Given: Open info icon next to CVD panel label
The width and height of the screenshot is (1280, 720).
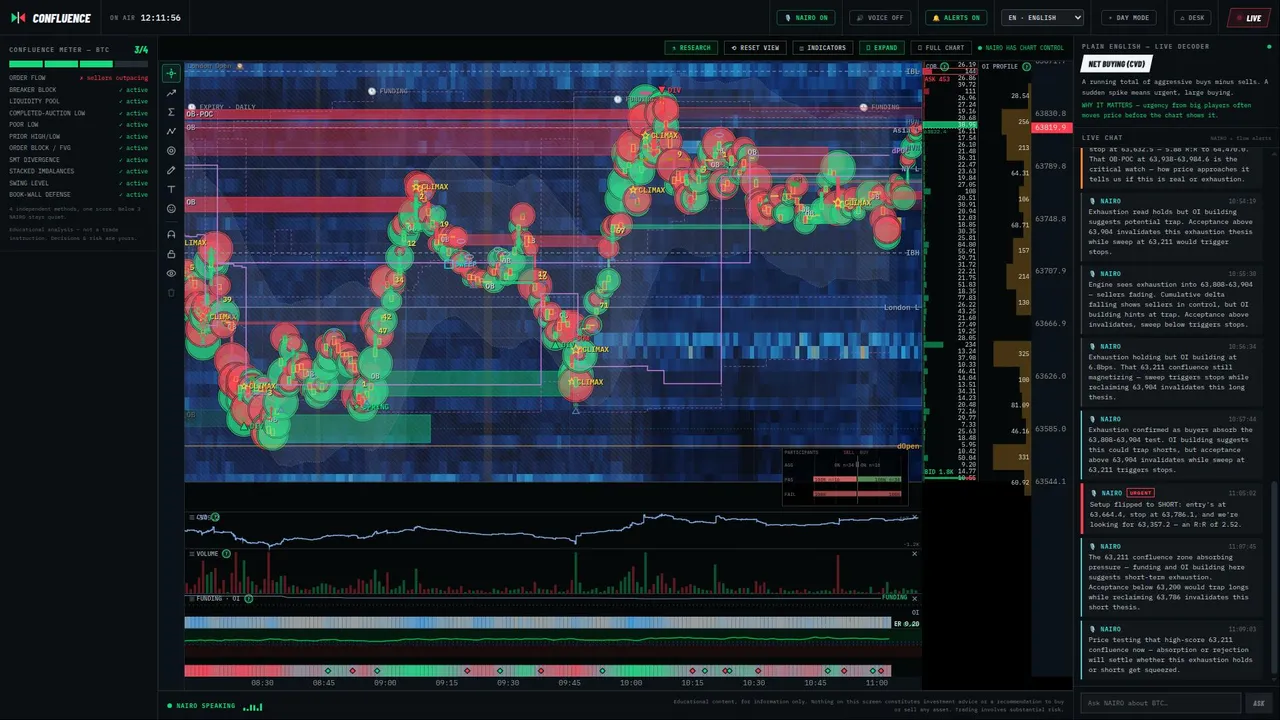Looking at the screenshot, I should (x=215, y=517).
